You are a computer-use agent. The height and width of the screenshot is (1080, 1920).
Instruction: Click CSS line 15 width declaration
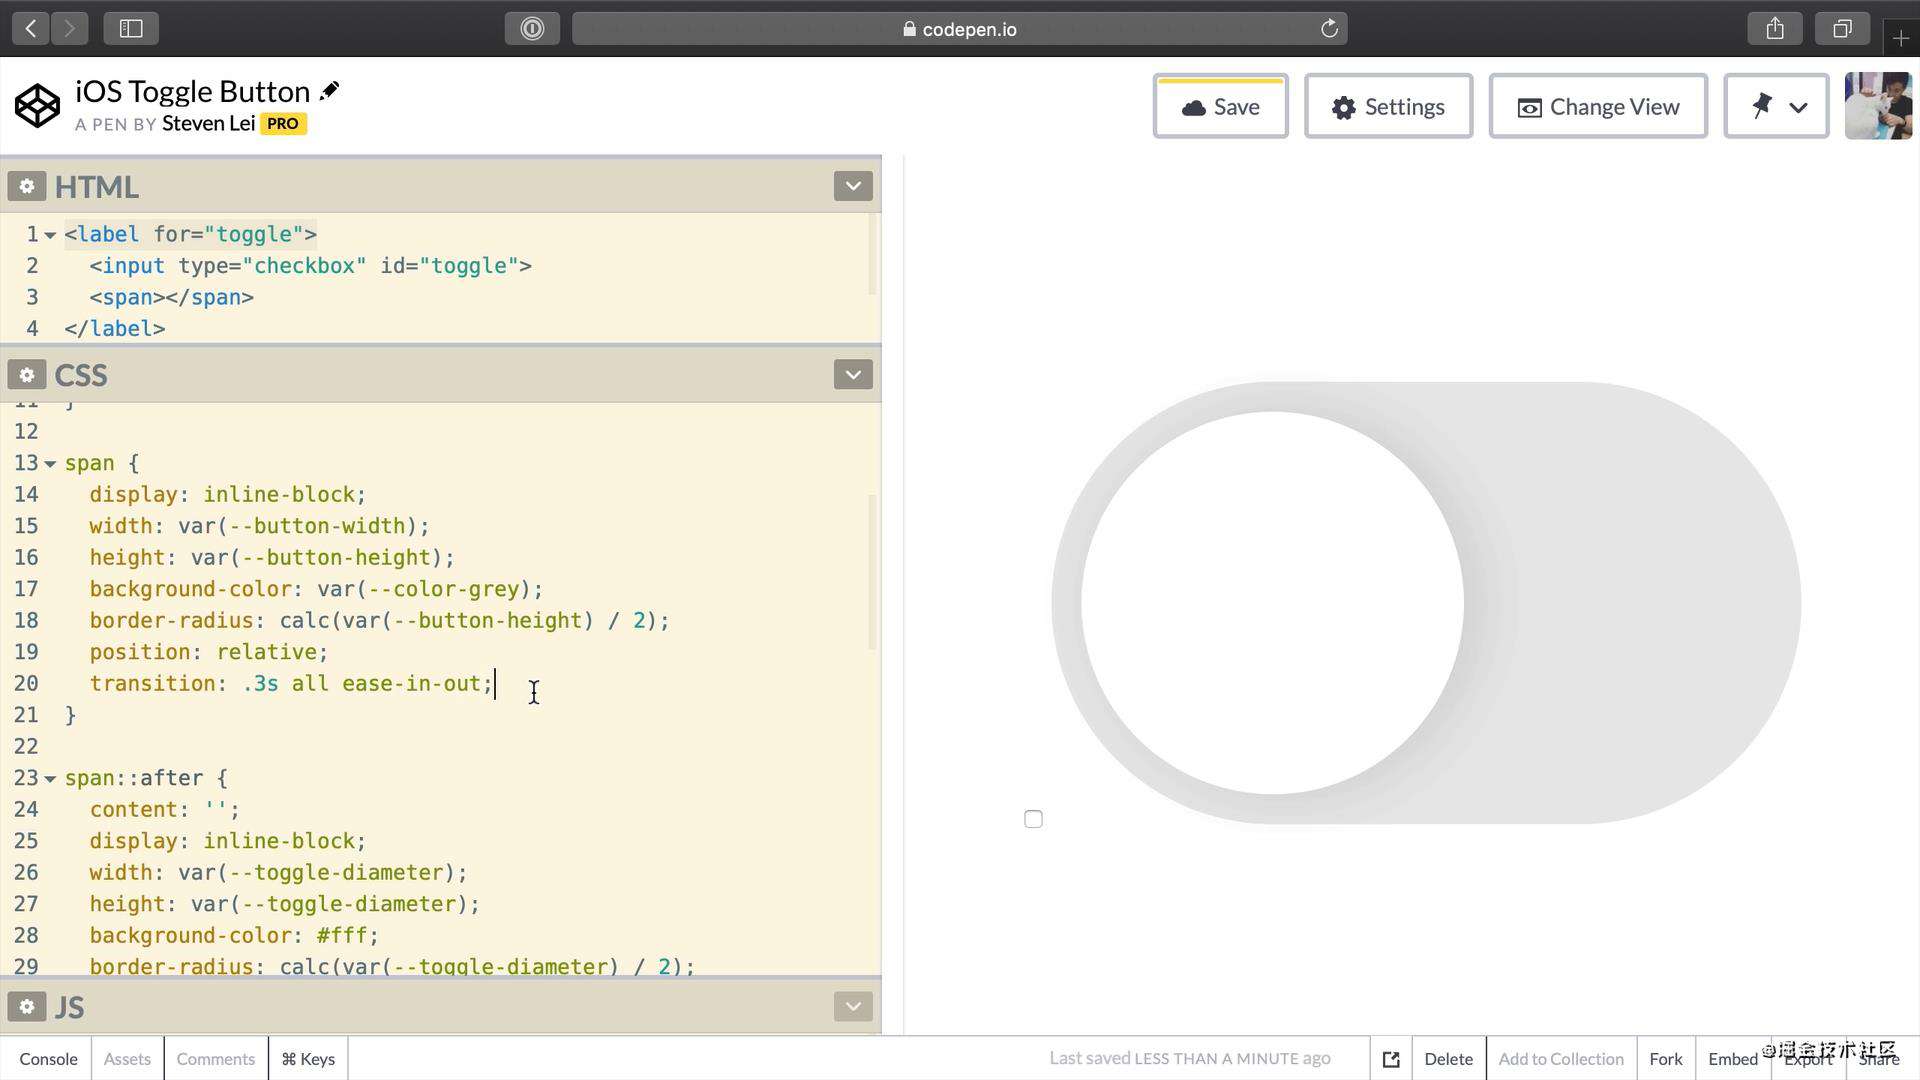coord(259,526)
